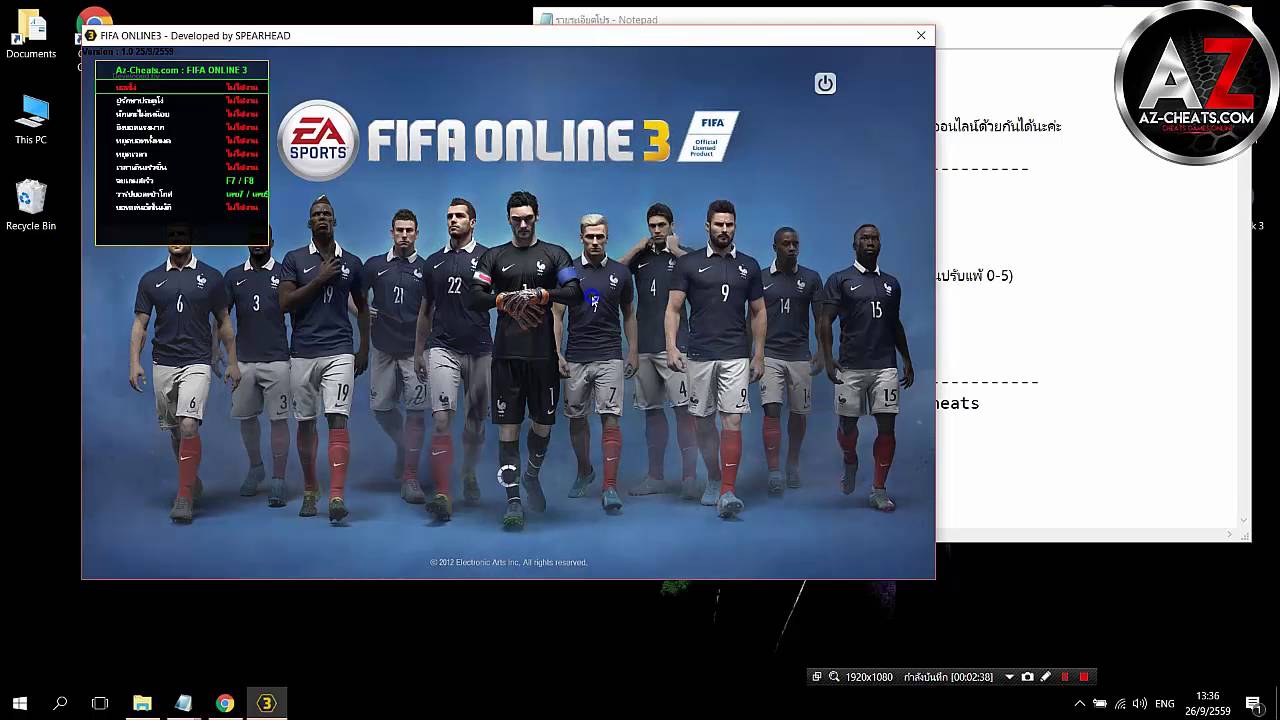Open the Wi-Fi network tray icon
This screenshot has width=1280, height=720.
point(1120,704)
